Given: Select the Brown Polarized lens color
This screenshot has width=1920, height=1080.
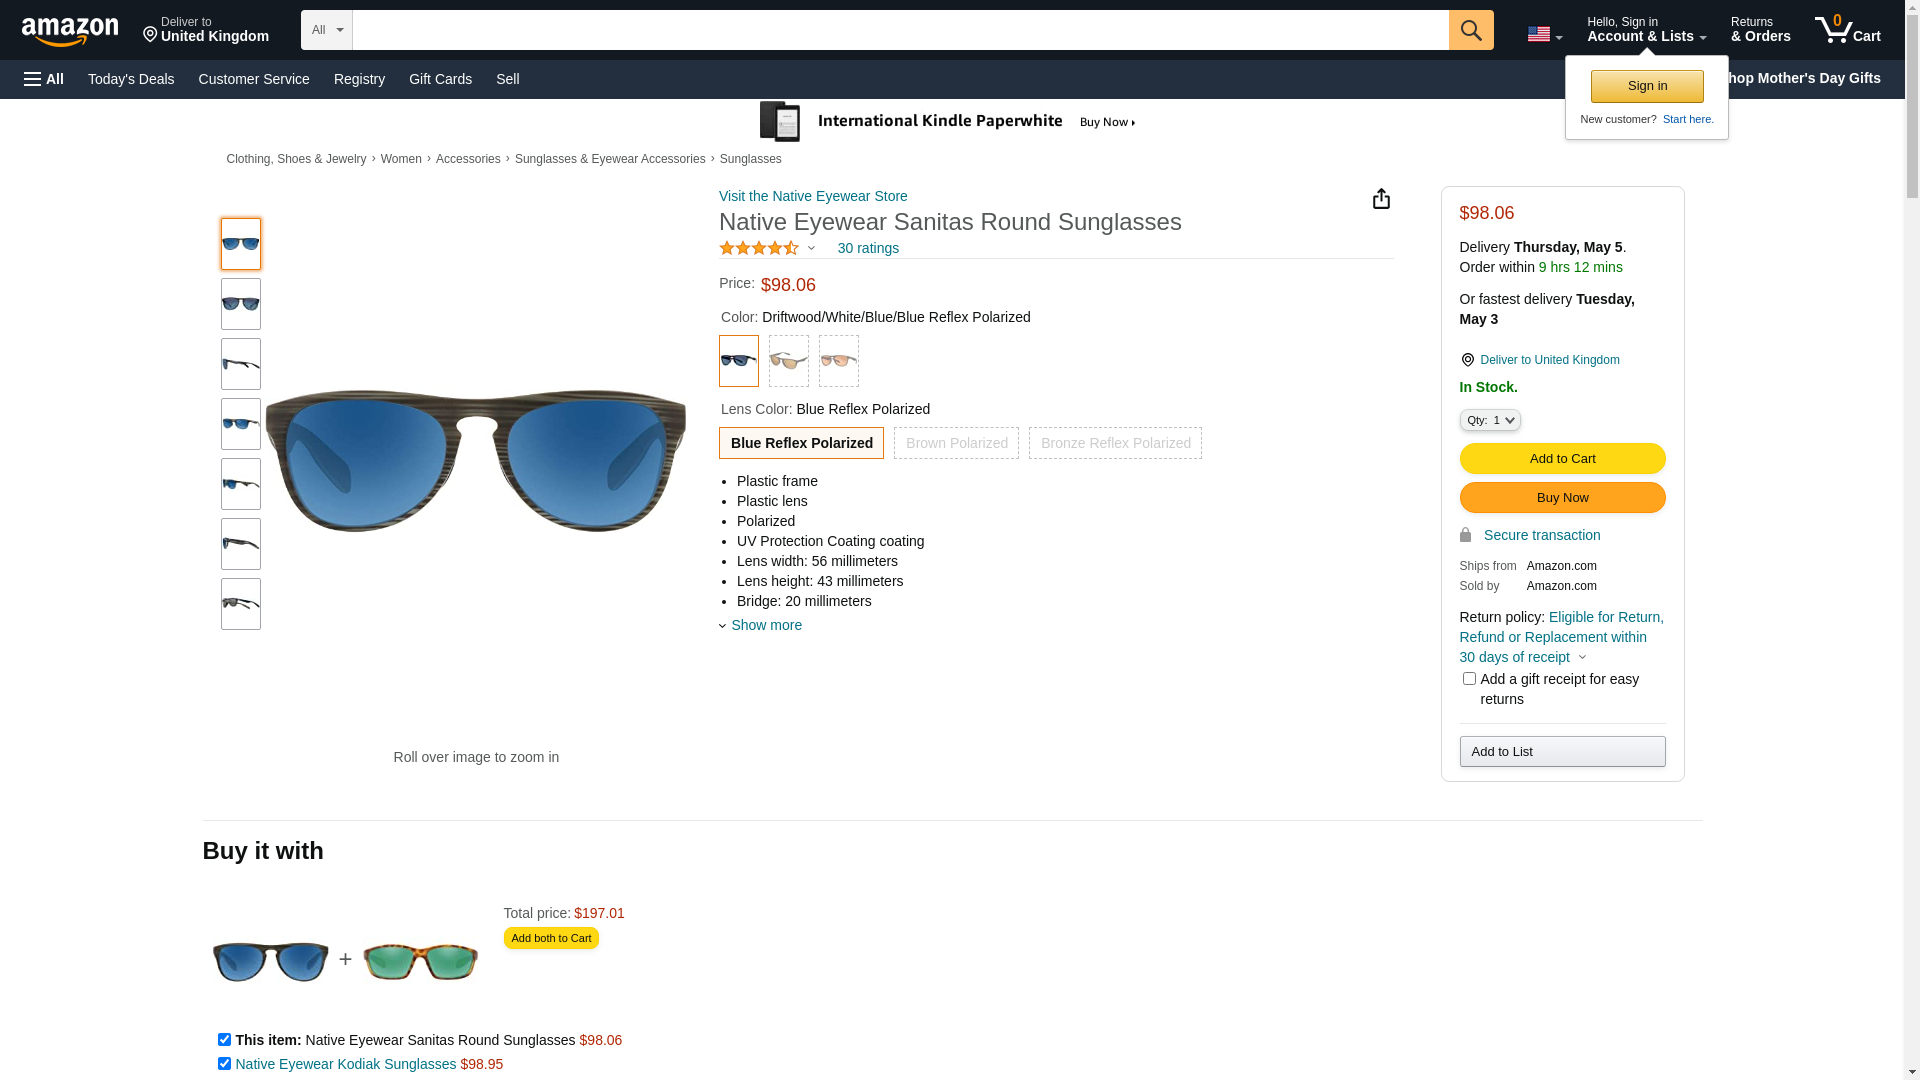Looking at the screenshot, I should tap(956, 443).
